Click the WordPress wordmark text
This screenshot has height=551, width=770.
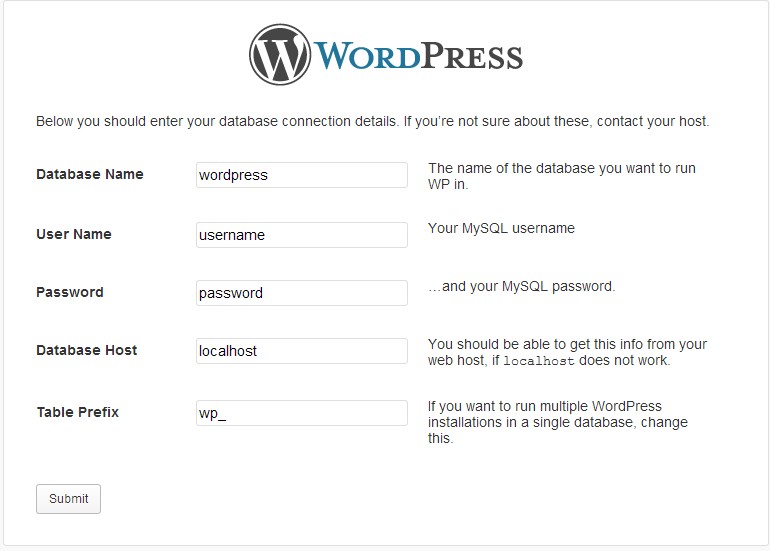pyautogui.click(x=418, y=55)
